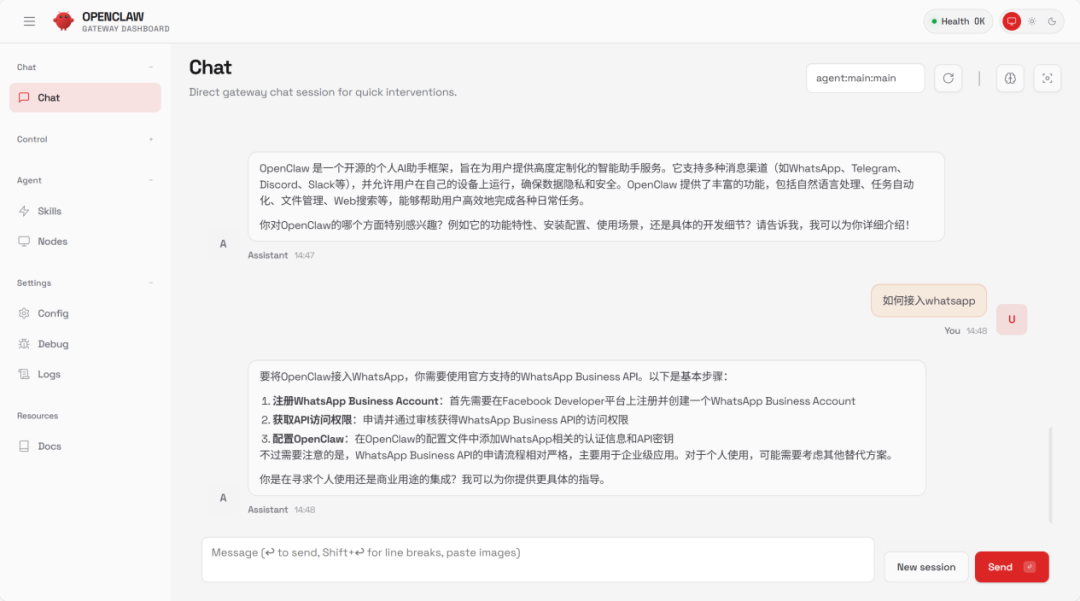Click the message input field
The width and height of the screenshot is (1080, 601).
(538, 560)
